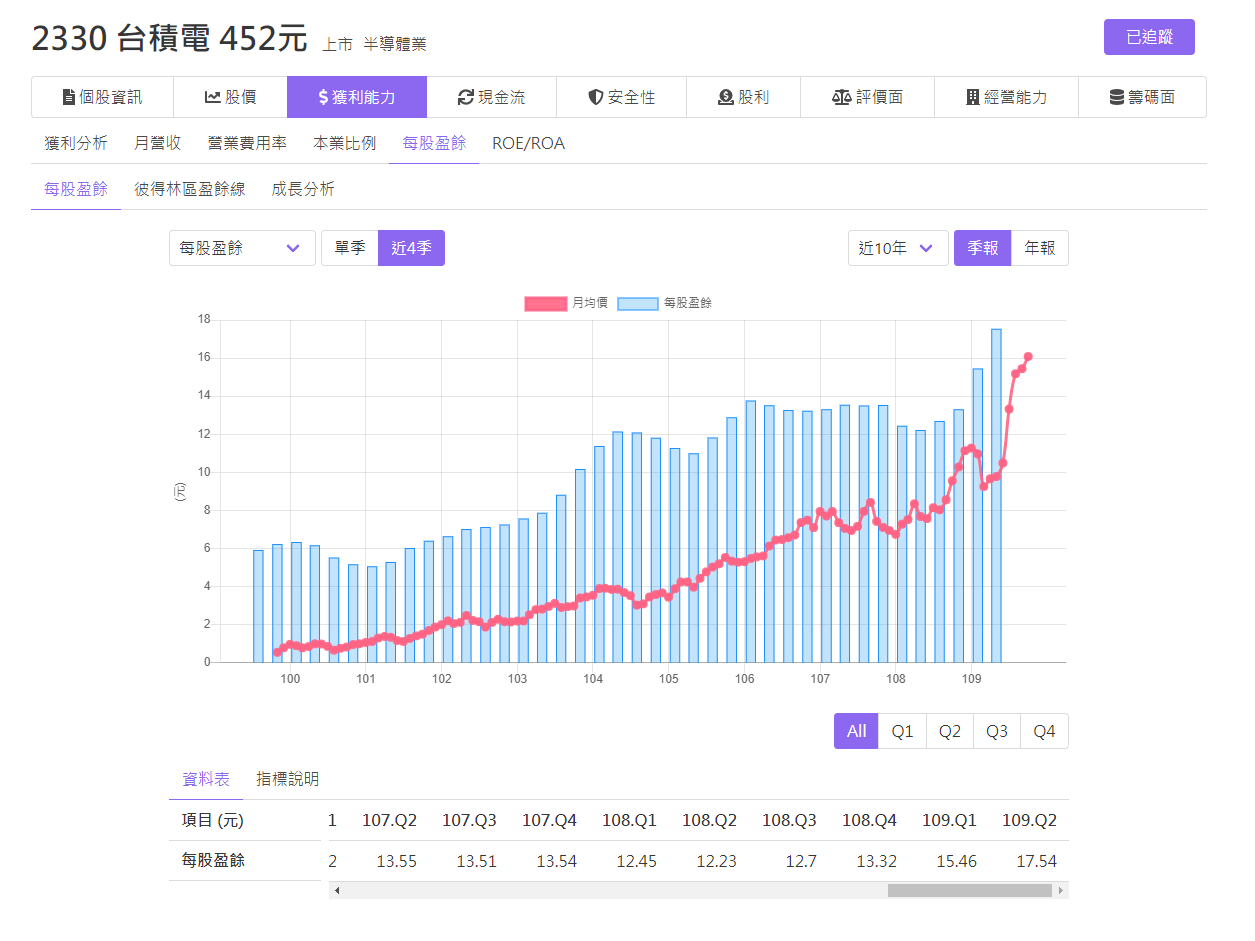
Task: Expand the 每股盈餘 metric dropdown
Action: tap(242, 248)
